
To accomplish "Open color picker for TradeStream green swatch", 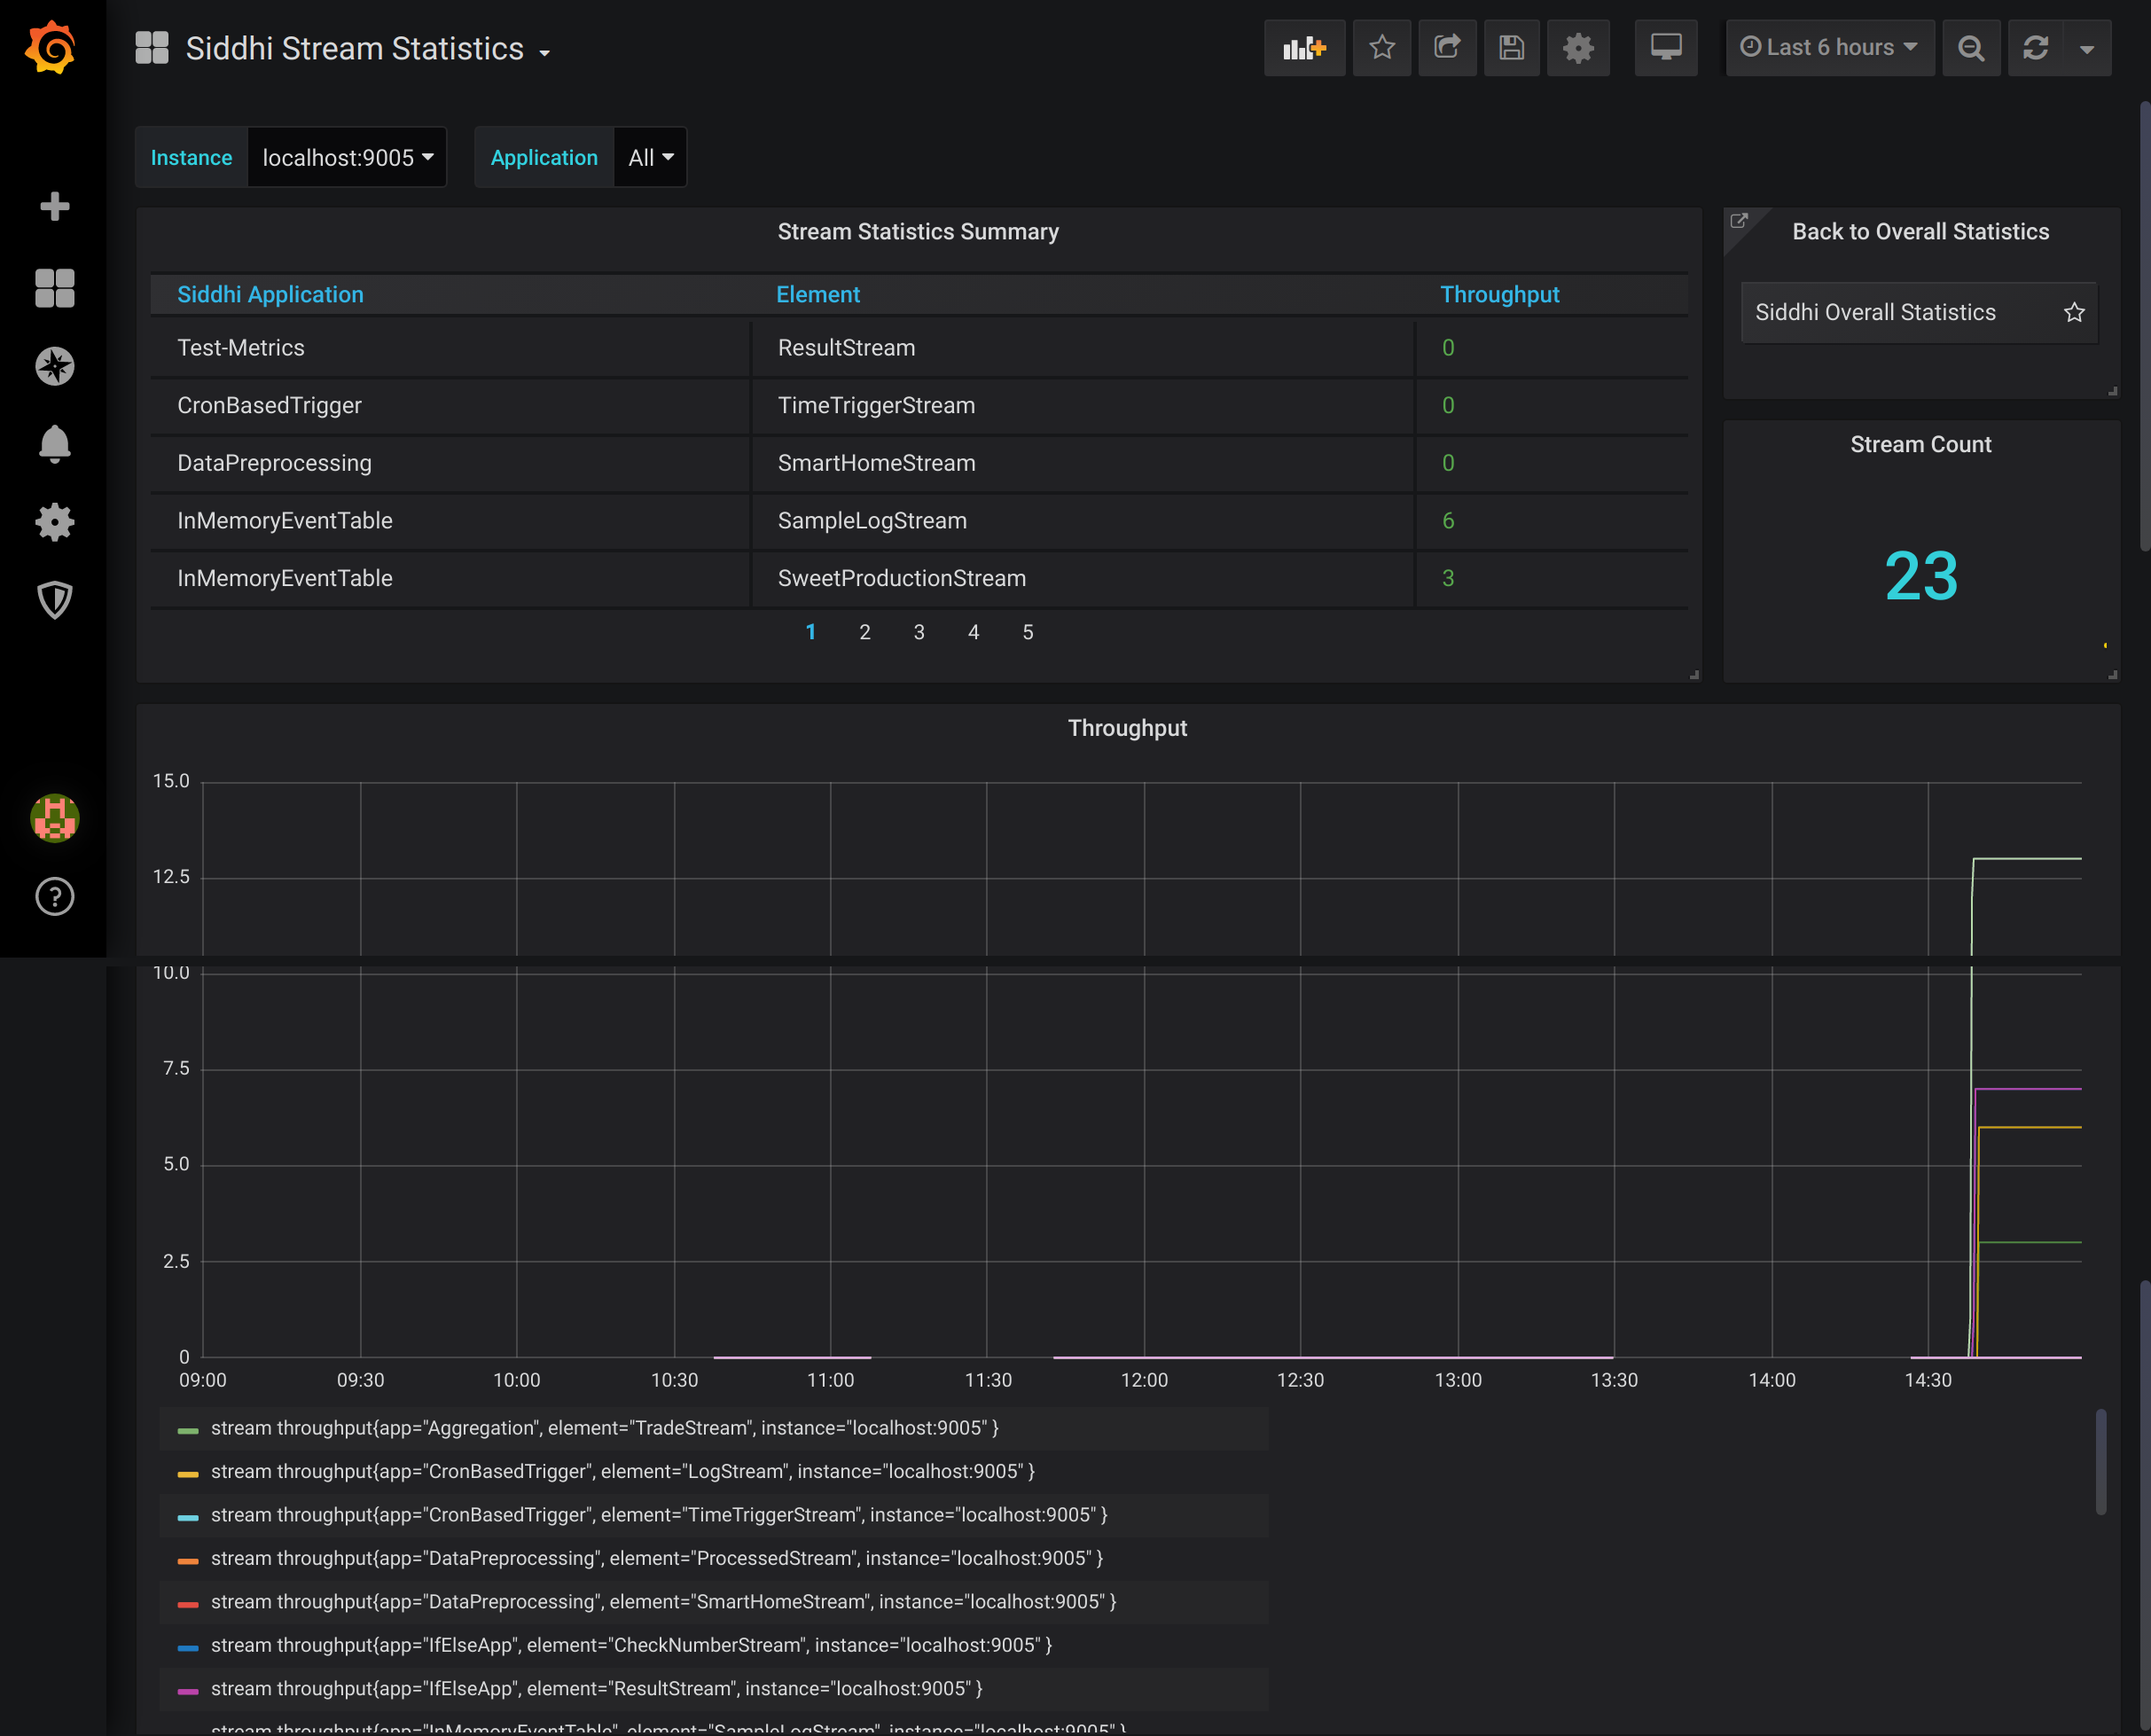I will click(188, 1431).
